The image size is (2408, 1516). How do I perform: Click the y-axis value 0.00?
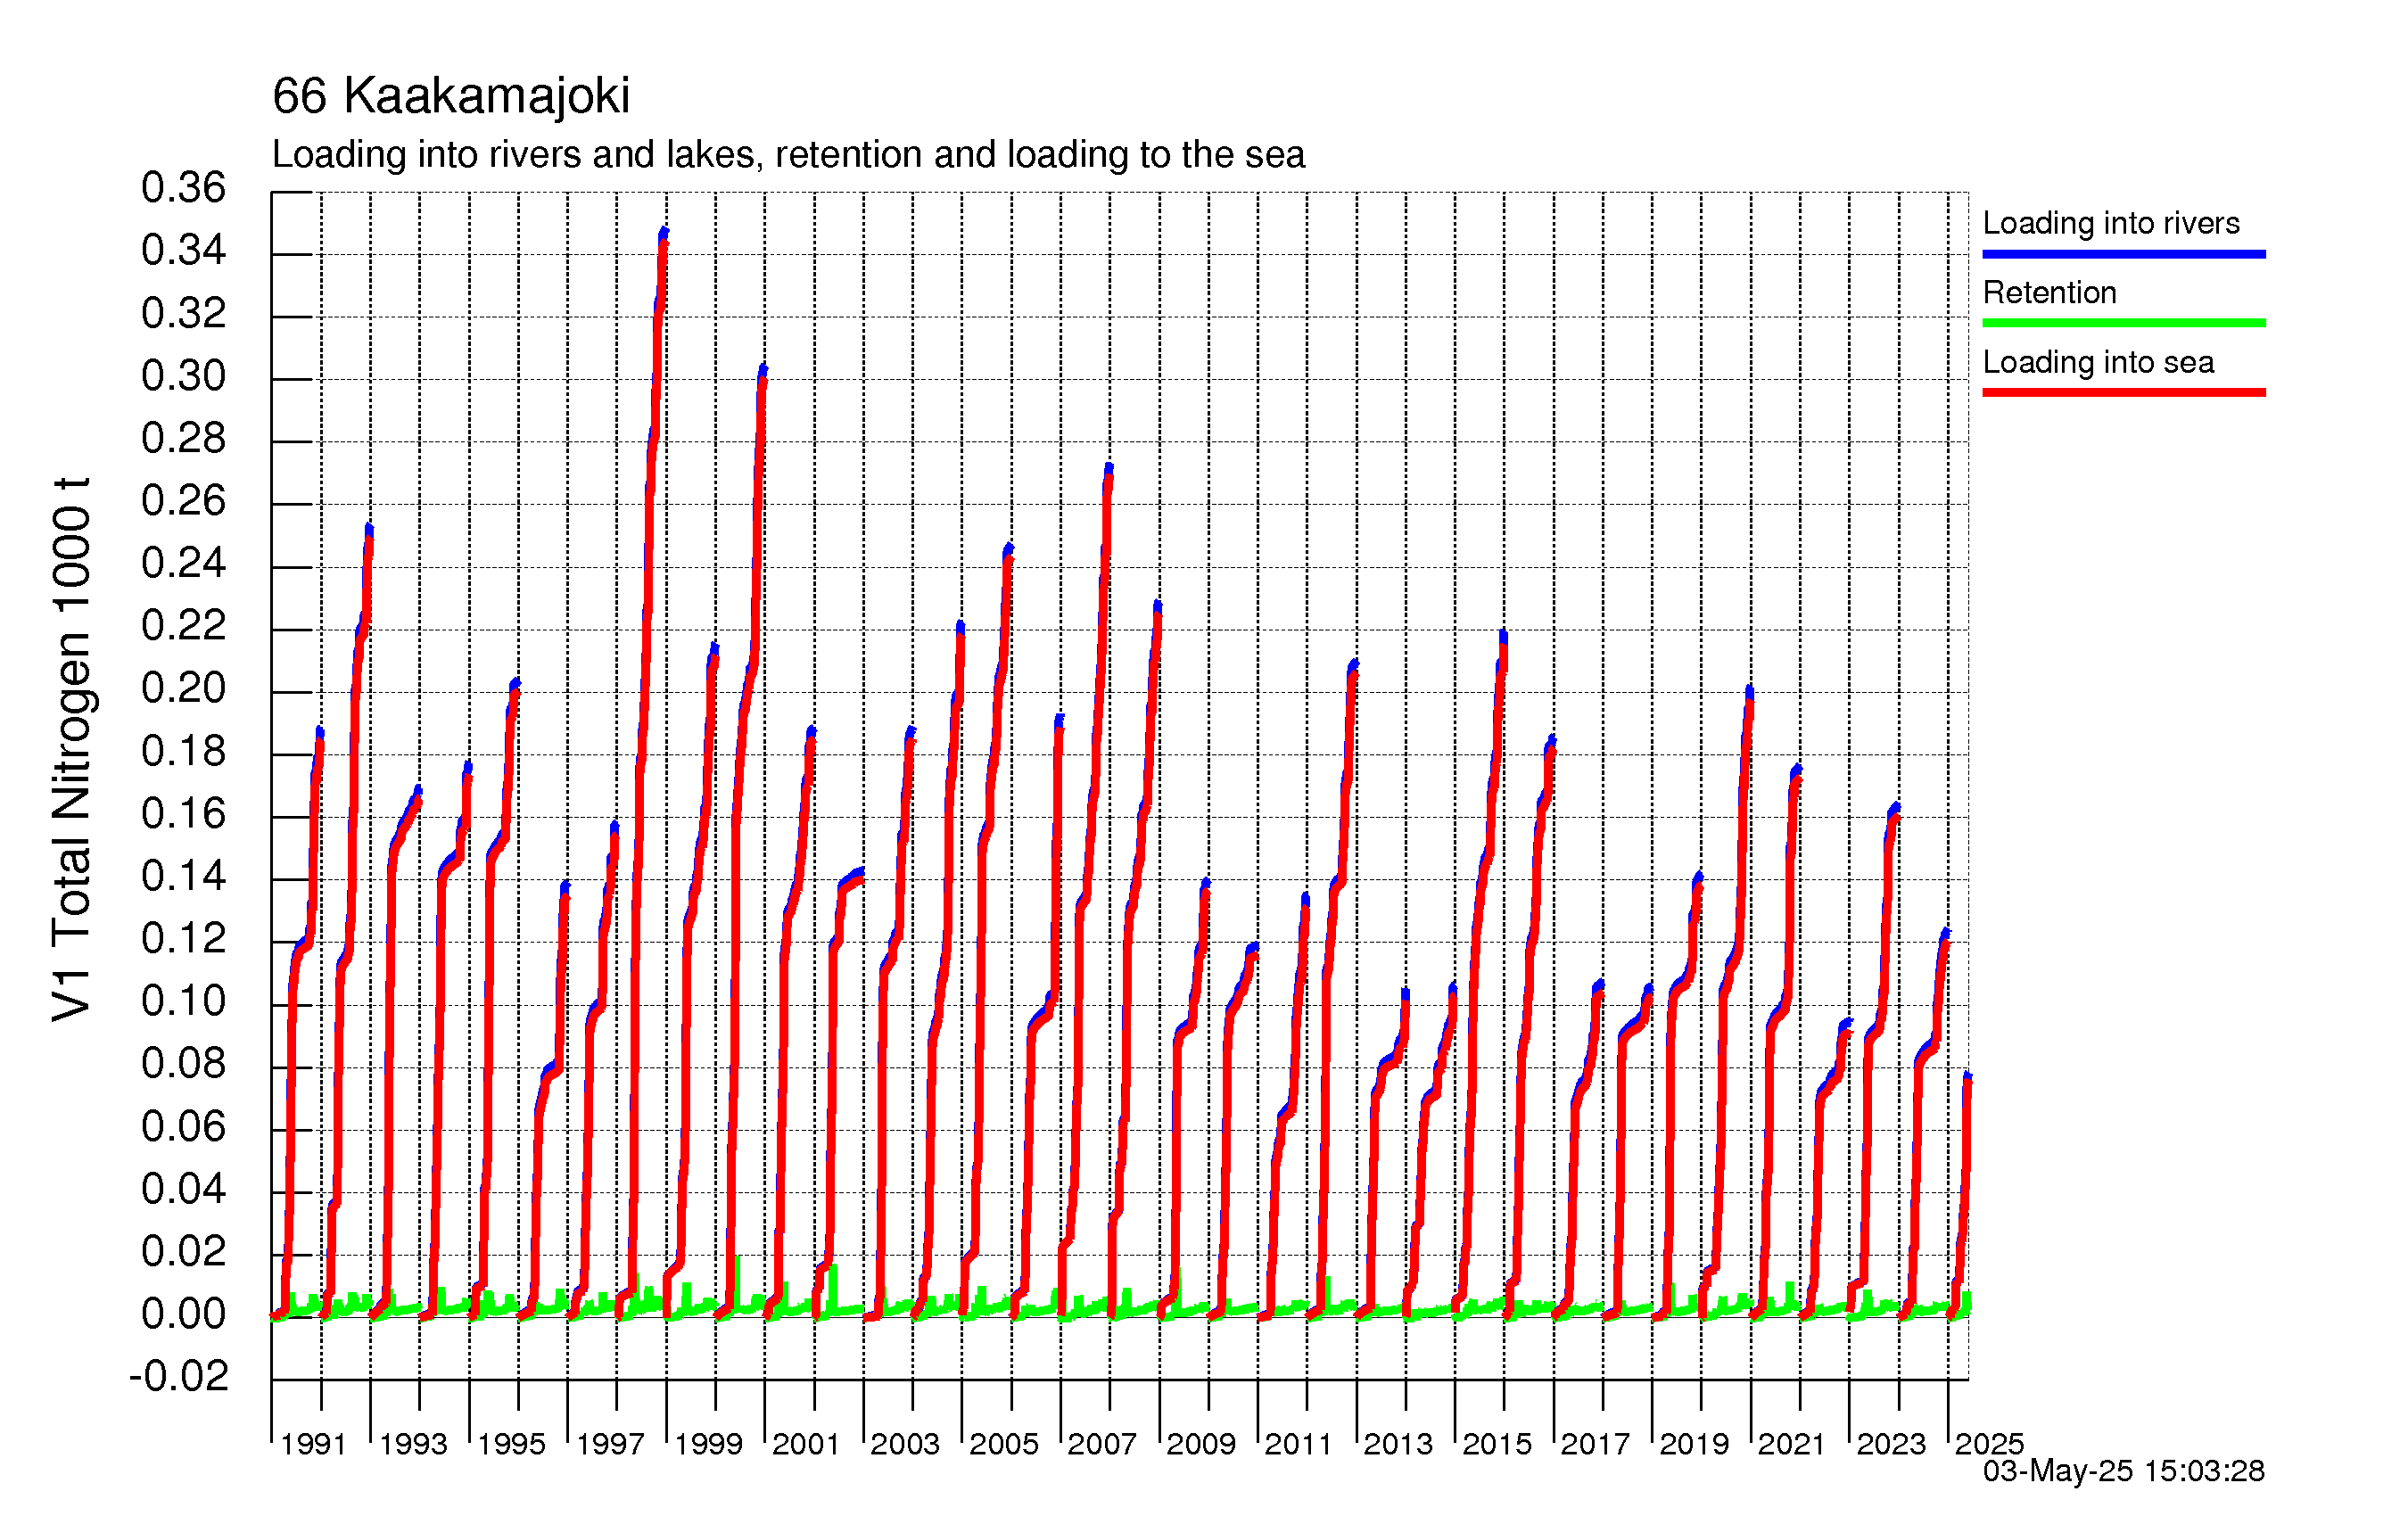click(184, 1314)
